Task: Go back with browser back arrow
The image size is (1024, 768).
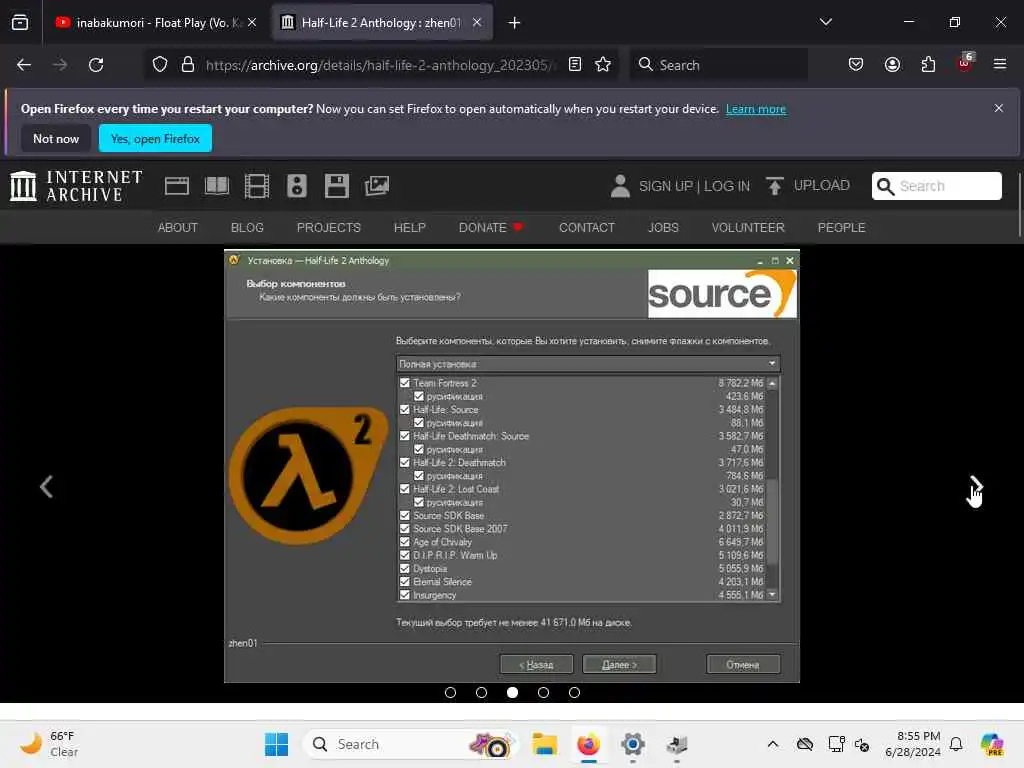Action: coord(24,65)
